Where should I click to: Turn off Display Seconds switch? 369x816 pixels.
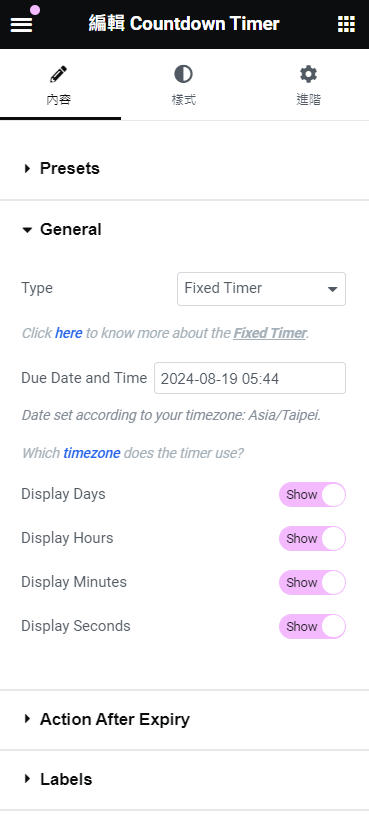[x=312, y=626]
